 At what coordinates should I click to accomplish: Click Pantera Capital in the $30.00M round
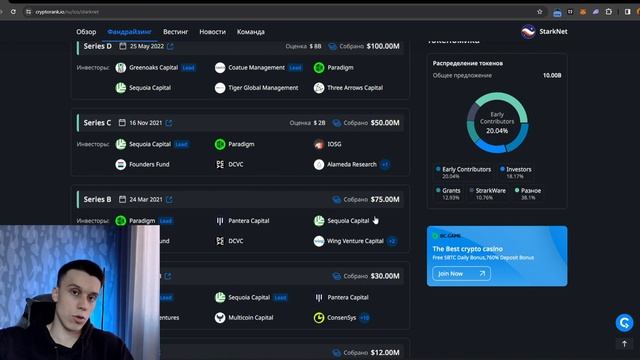(x=348, y=298)
